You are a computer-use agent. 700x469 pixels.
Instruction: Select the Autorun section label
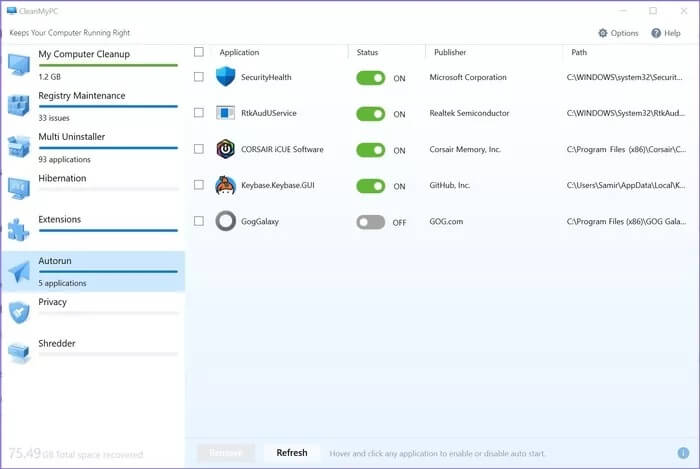coord(54,261)
